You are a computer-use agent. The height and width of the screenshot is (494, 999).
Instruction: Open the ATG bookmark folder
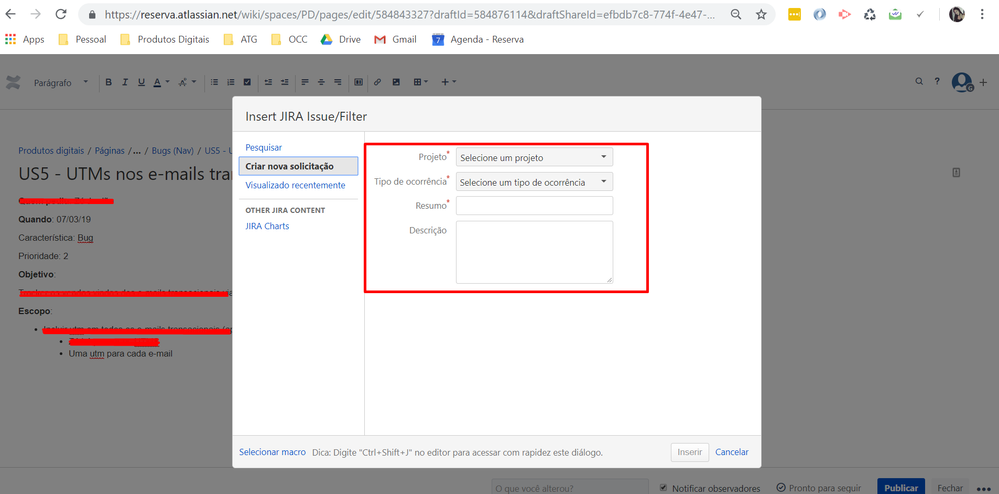[x=241, y=40]
